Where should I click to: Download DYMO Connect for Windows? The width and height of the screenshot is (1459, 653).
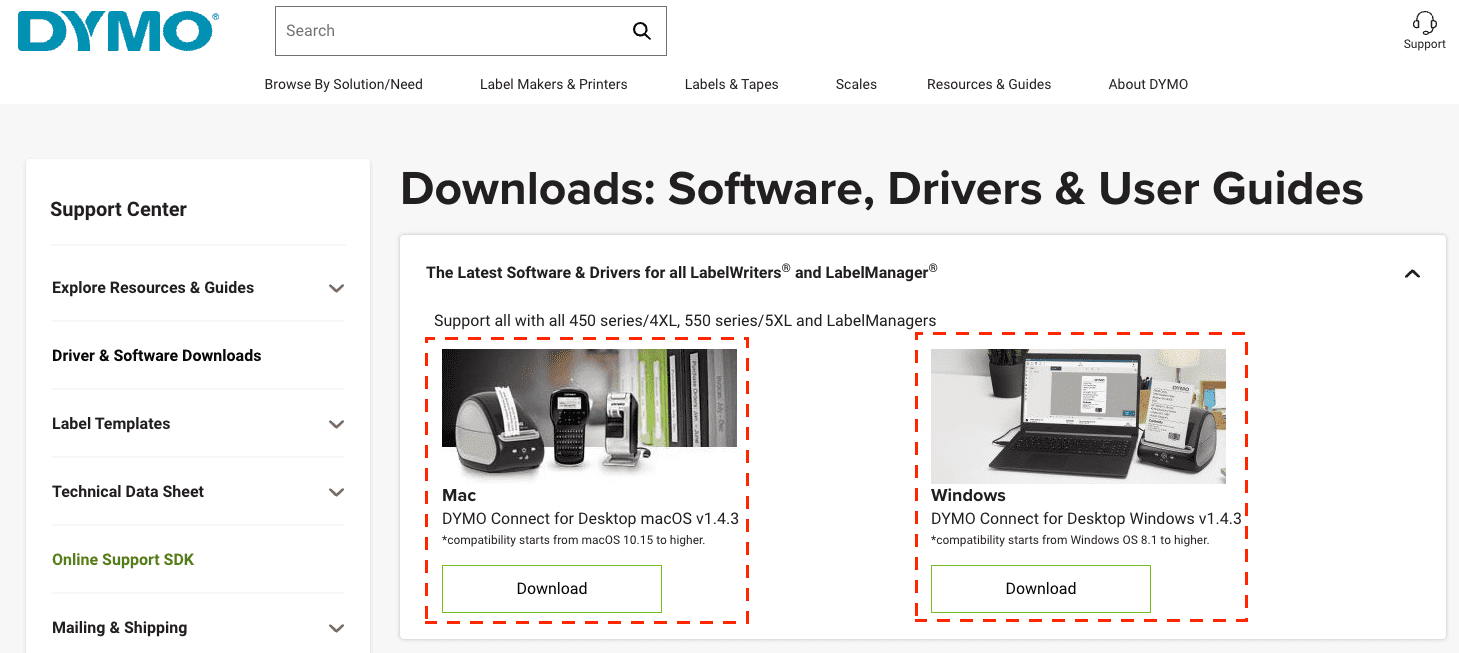(x=1041, y=589)
